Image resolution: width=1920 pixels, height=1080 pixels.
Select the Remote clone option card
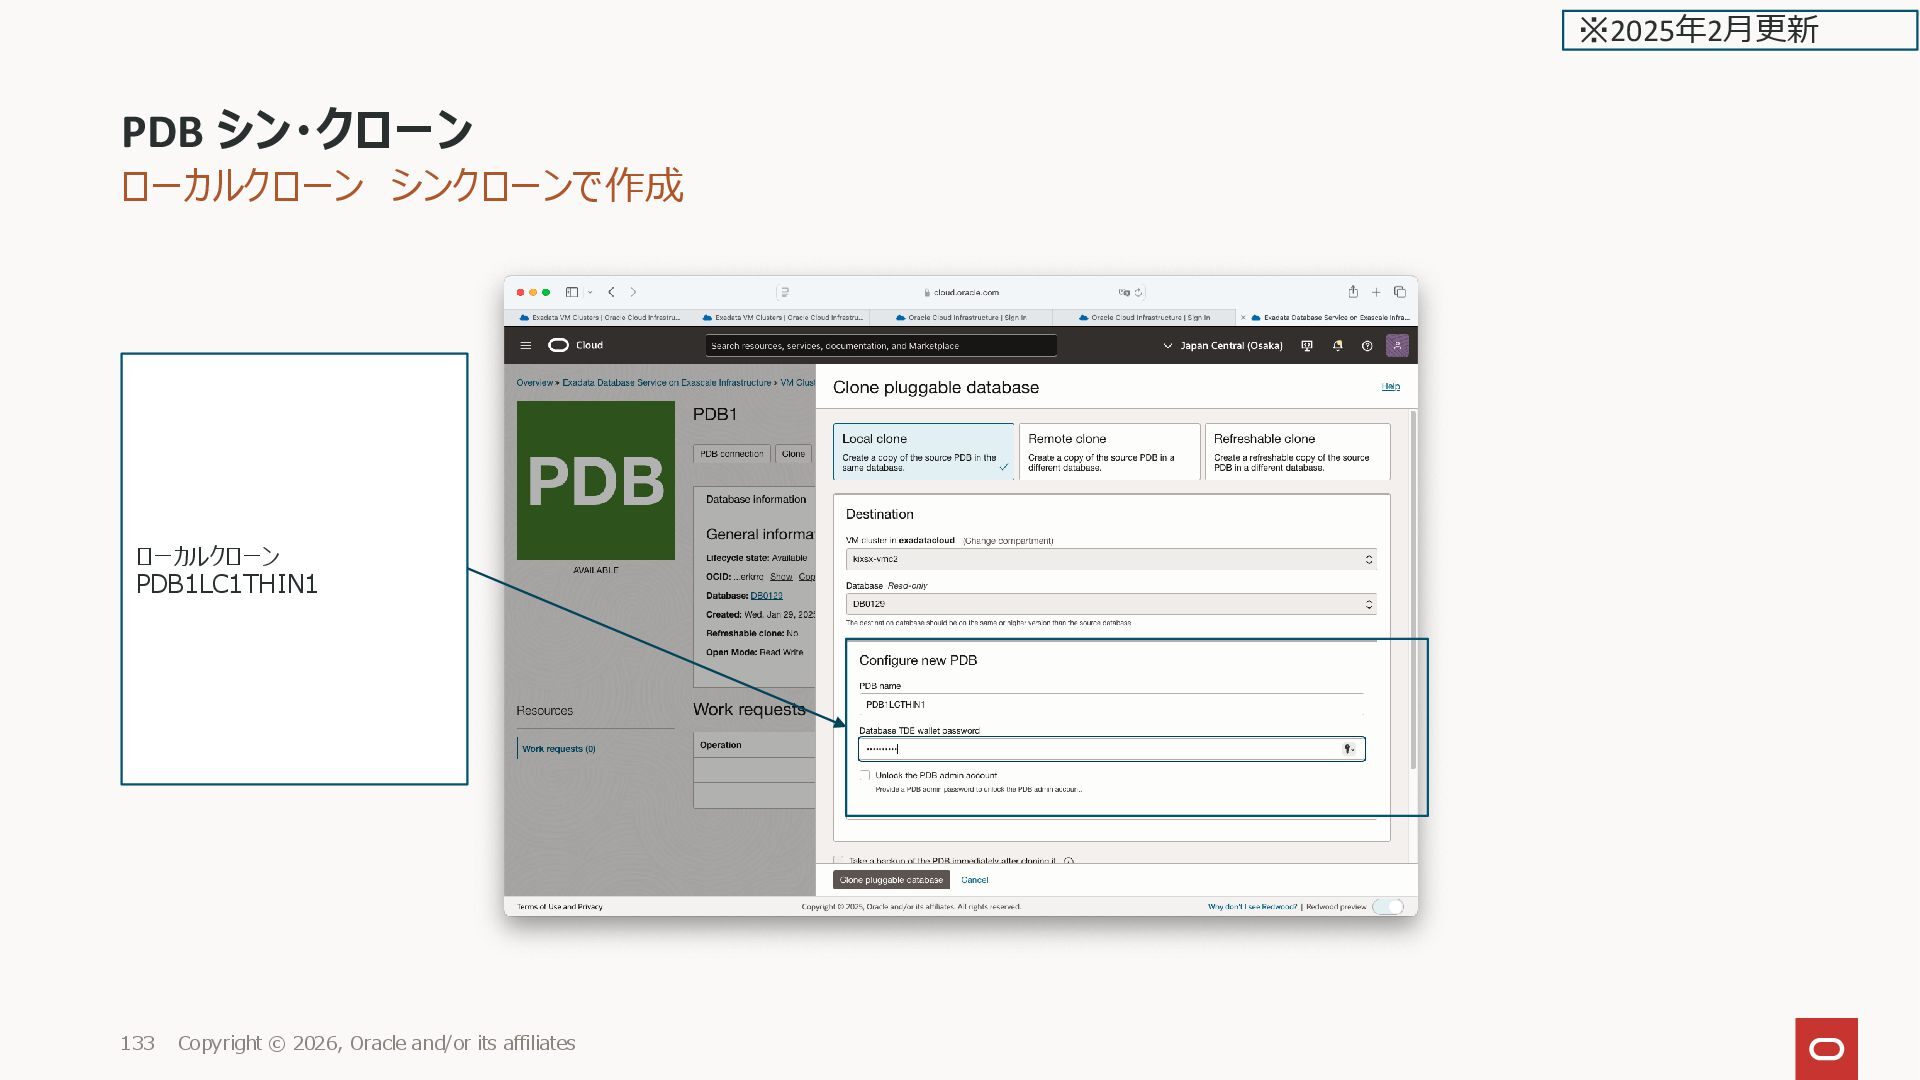click(1109, 452)
